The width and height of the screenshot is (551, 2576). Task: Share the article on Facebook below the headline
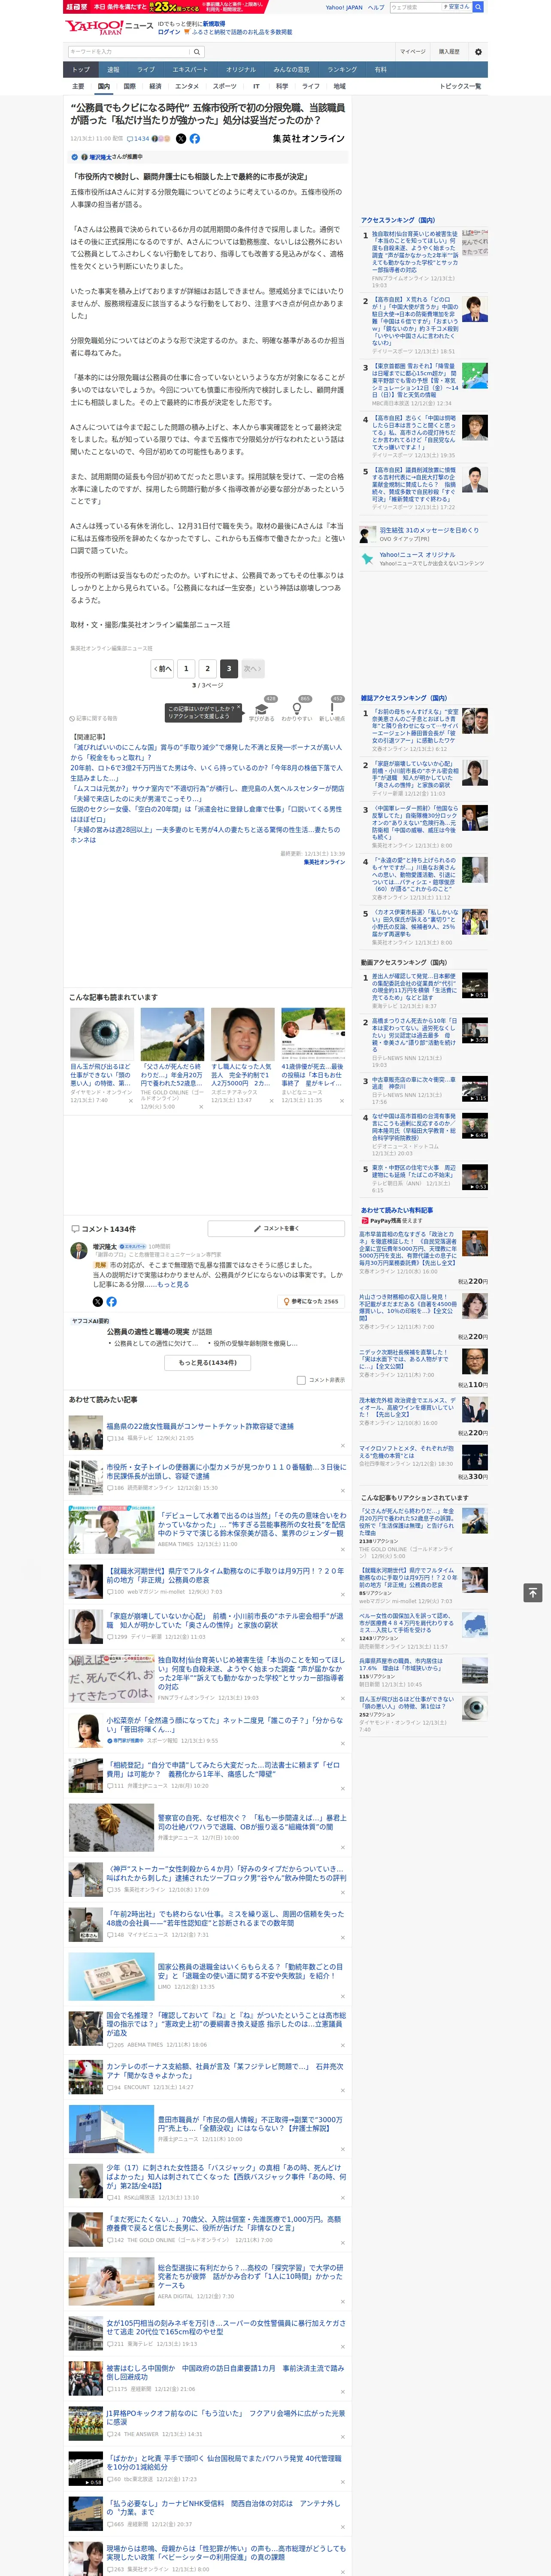[195, 139]
